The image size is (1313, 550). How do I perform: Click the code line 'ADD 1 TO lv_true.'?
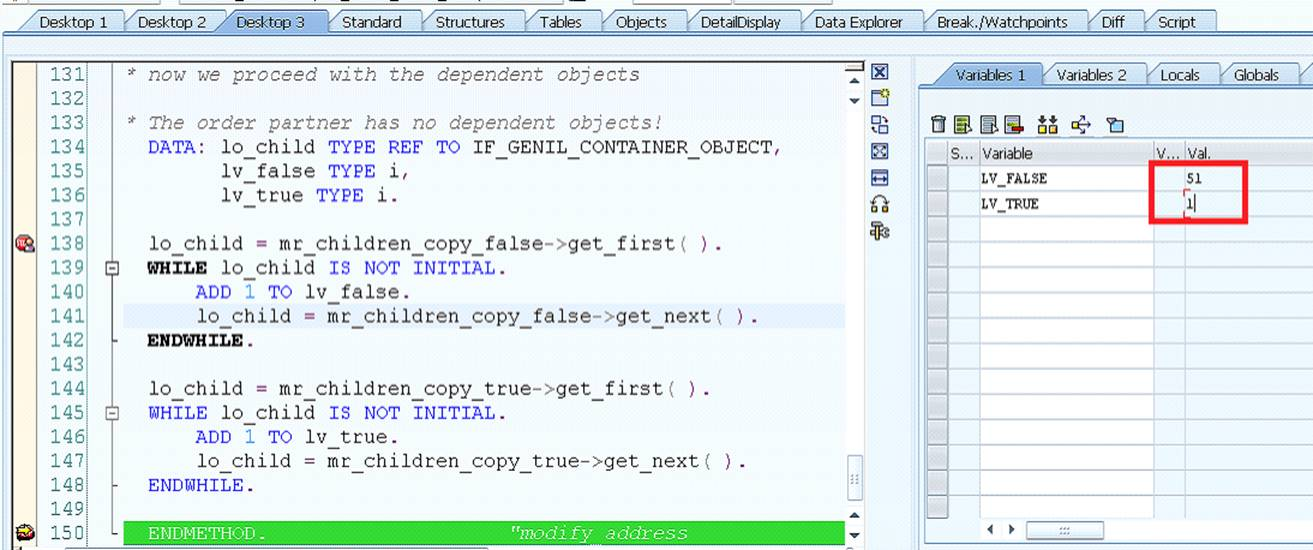297,436
